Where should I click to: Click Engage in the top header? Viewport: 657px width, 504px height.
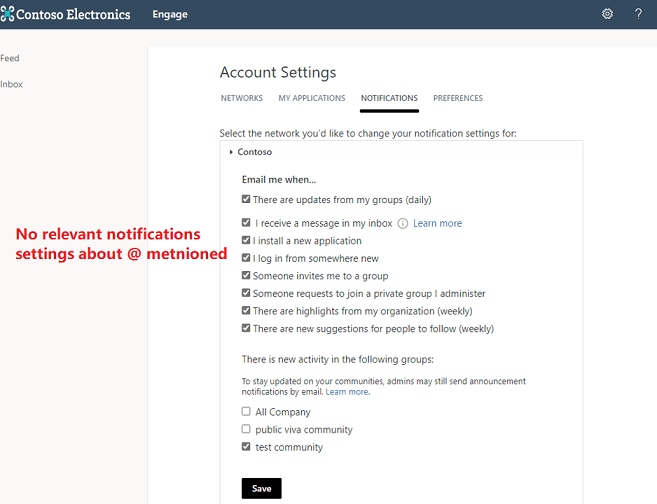pyautogui.click(x=170, y=14)
